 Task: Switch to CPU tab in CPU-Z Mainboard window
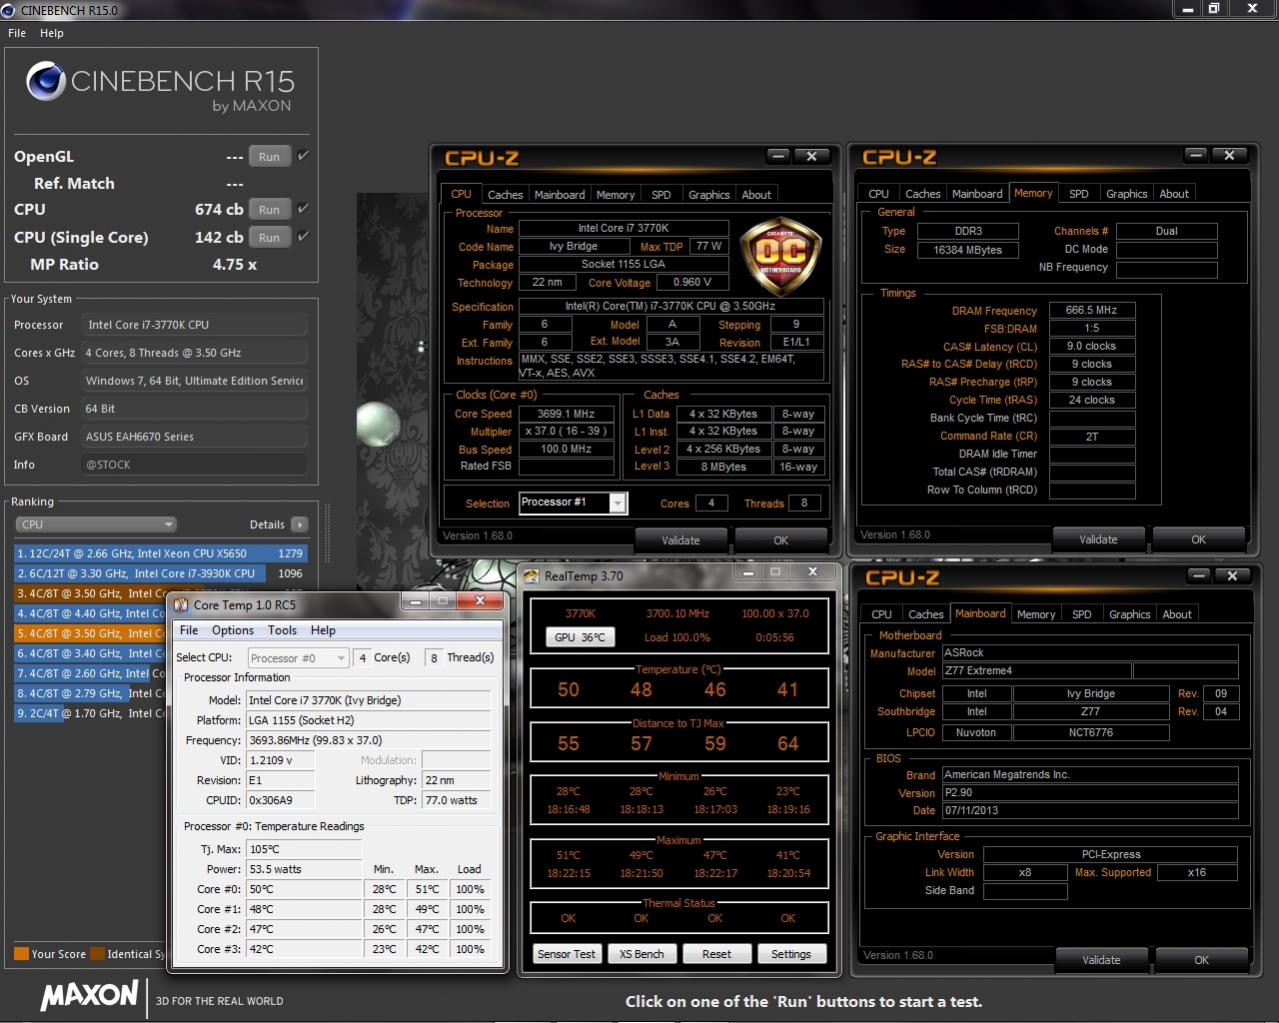pos(881,615)
